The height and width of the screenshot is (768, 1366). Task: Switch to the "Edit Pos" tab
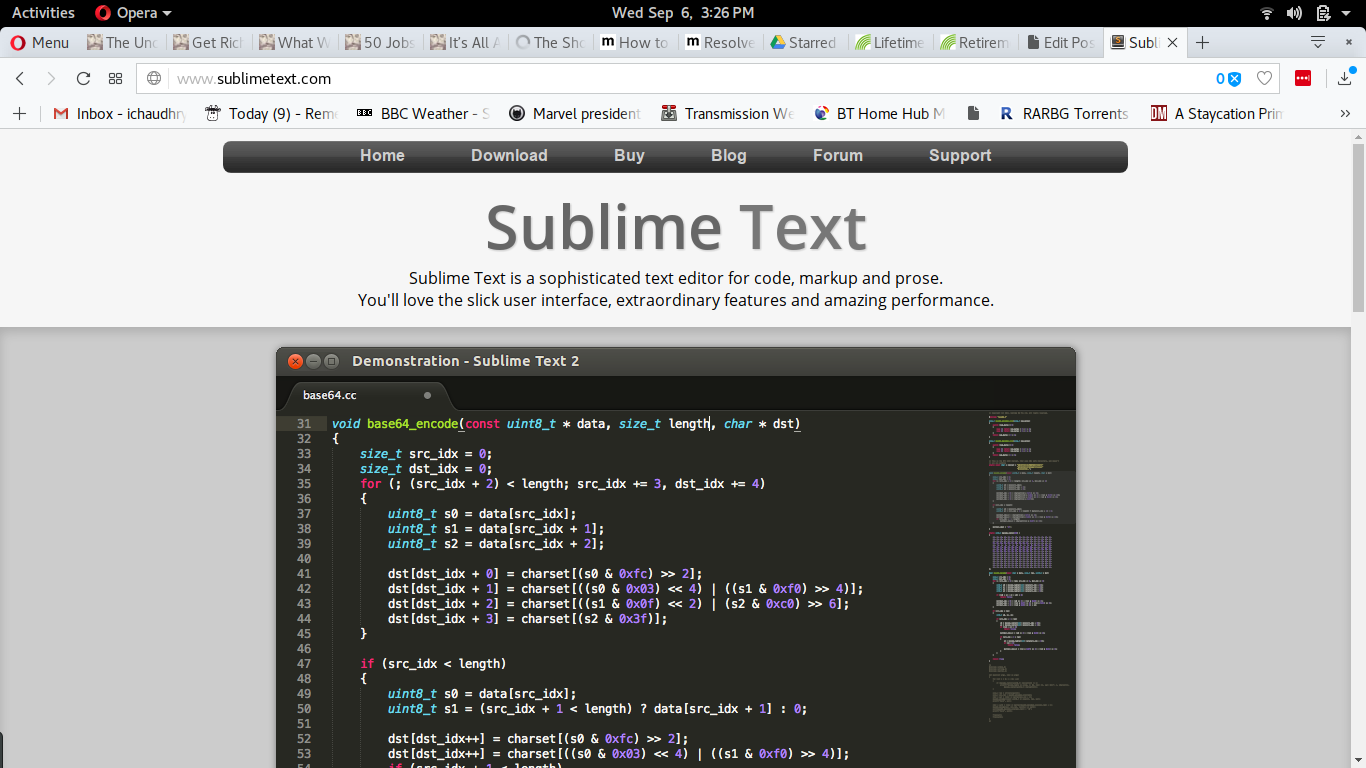click(1060, 42)
